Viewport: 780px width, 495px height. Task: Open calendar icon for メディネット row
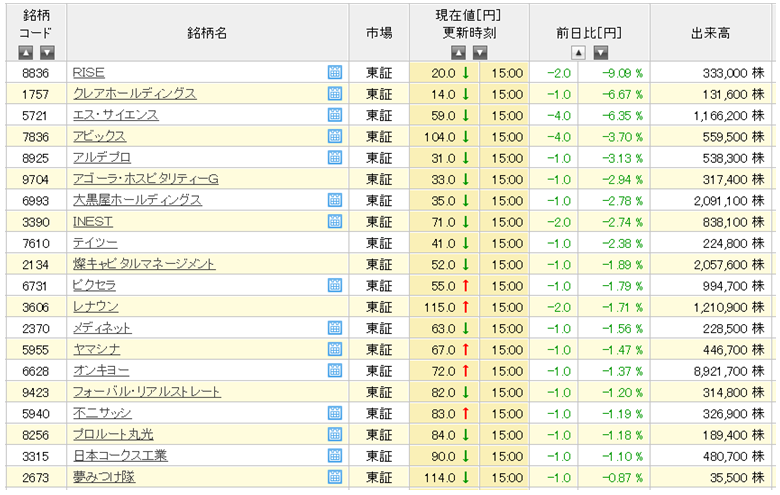click(335, 328)
